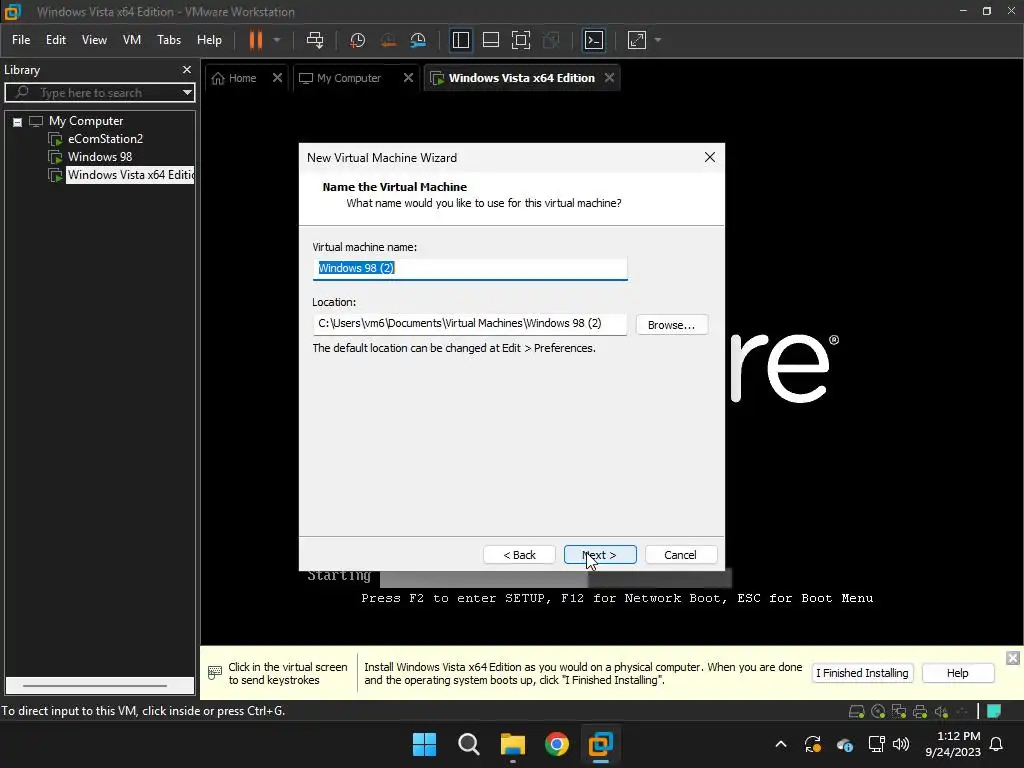The height and width of the screenshot is (768, 1024).
Task: Click the Browse... button
Action: (x=671, y=325)
